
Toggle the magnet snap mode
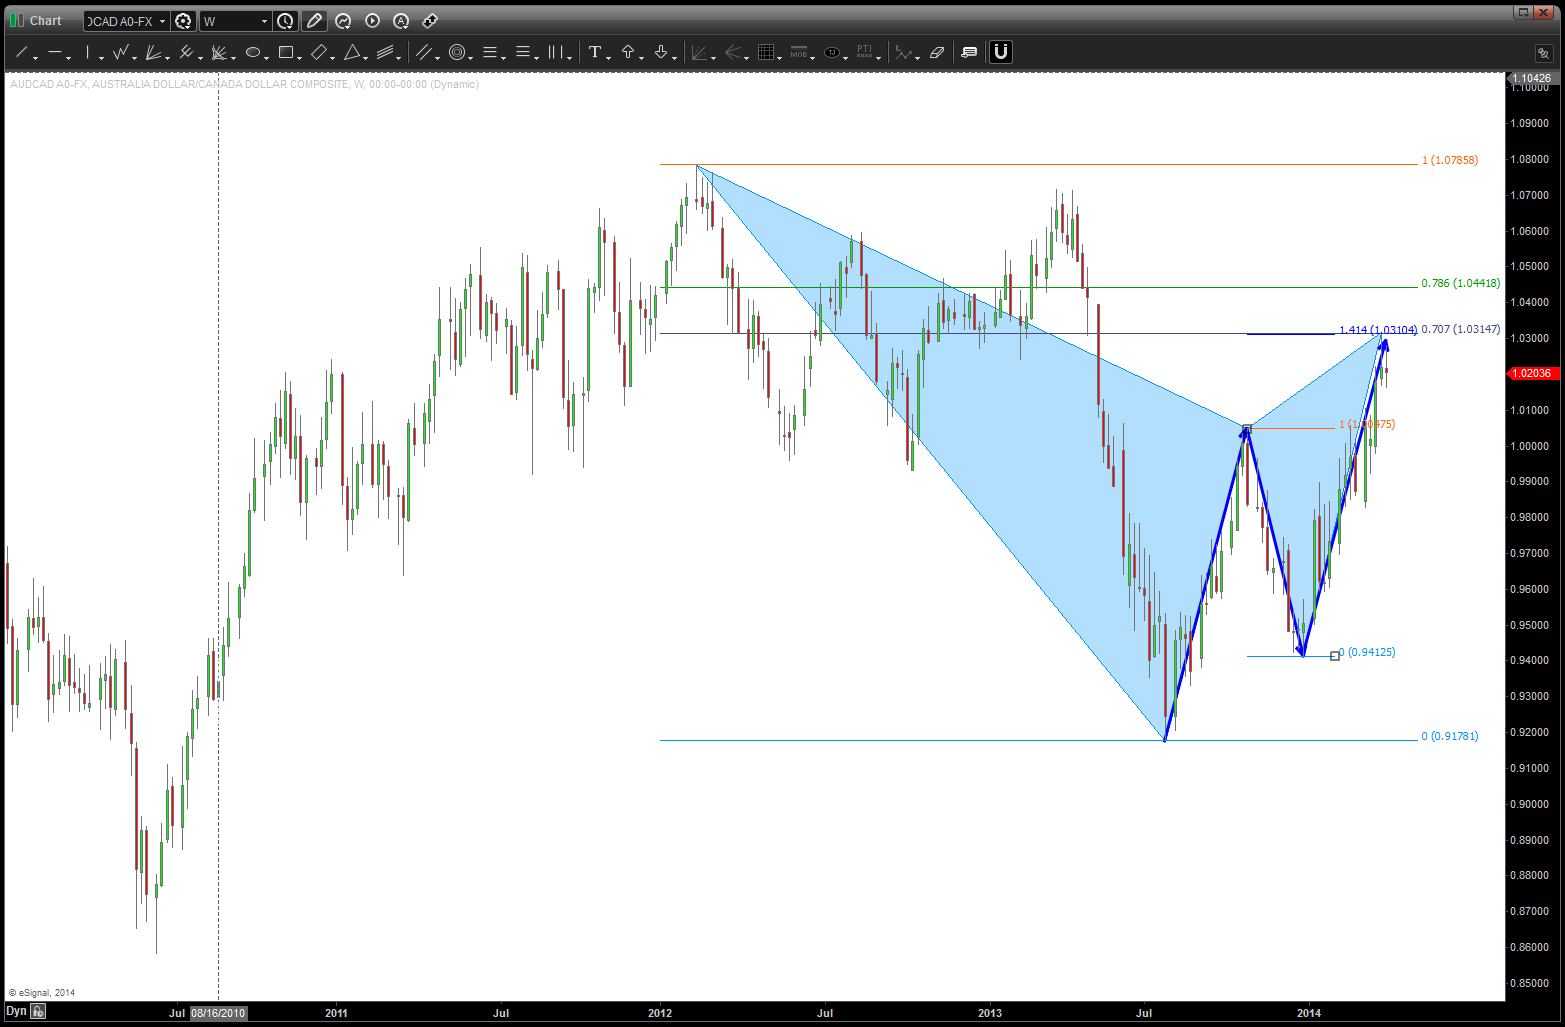[1000, 52]
